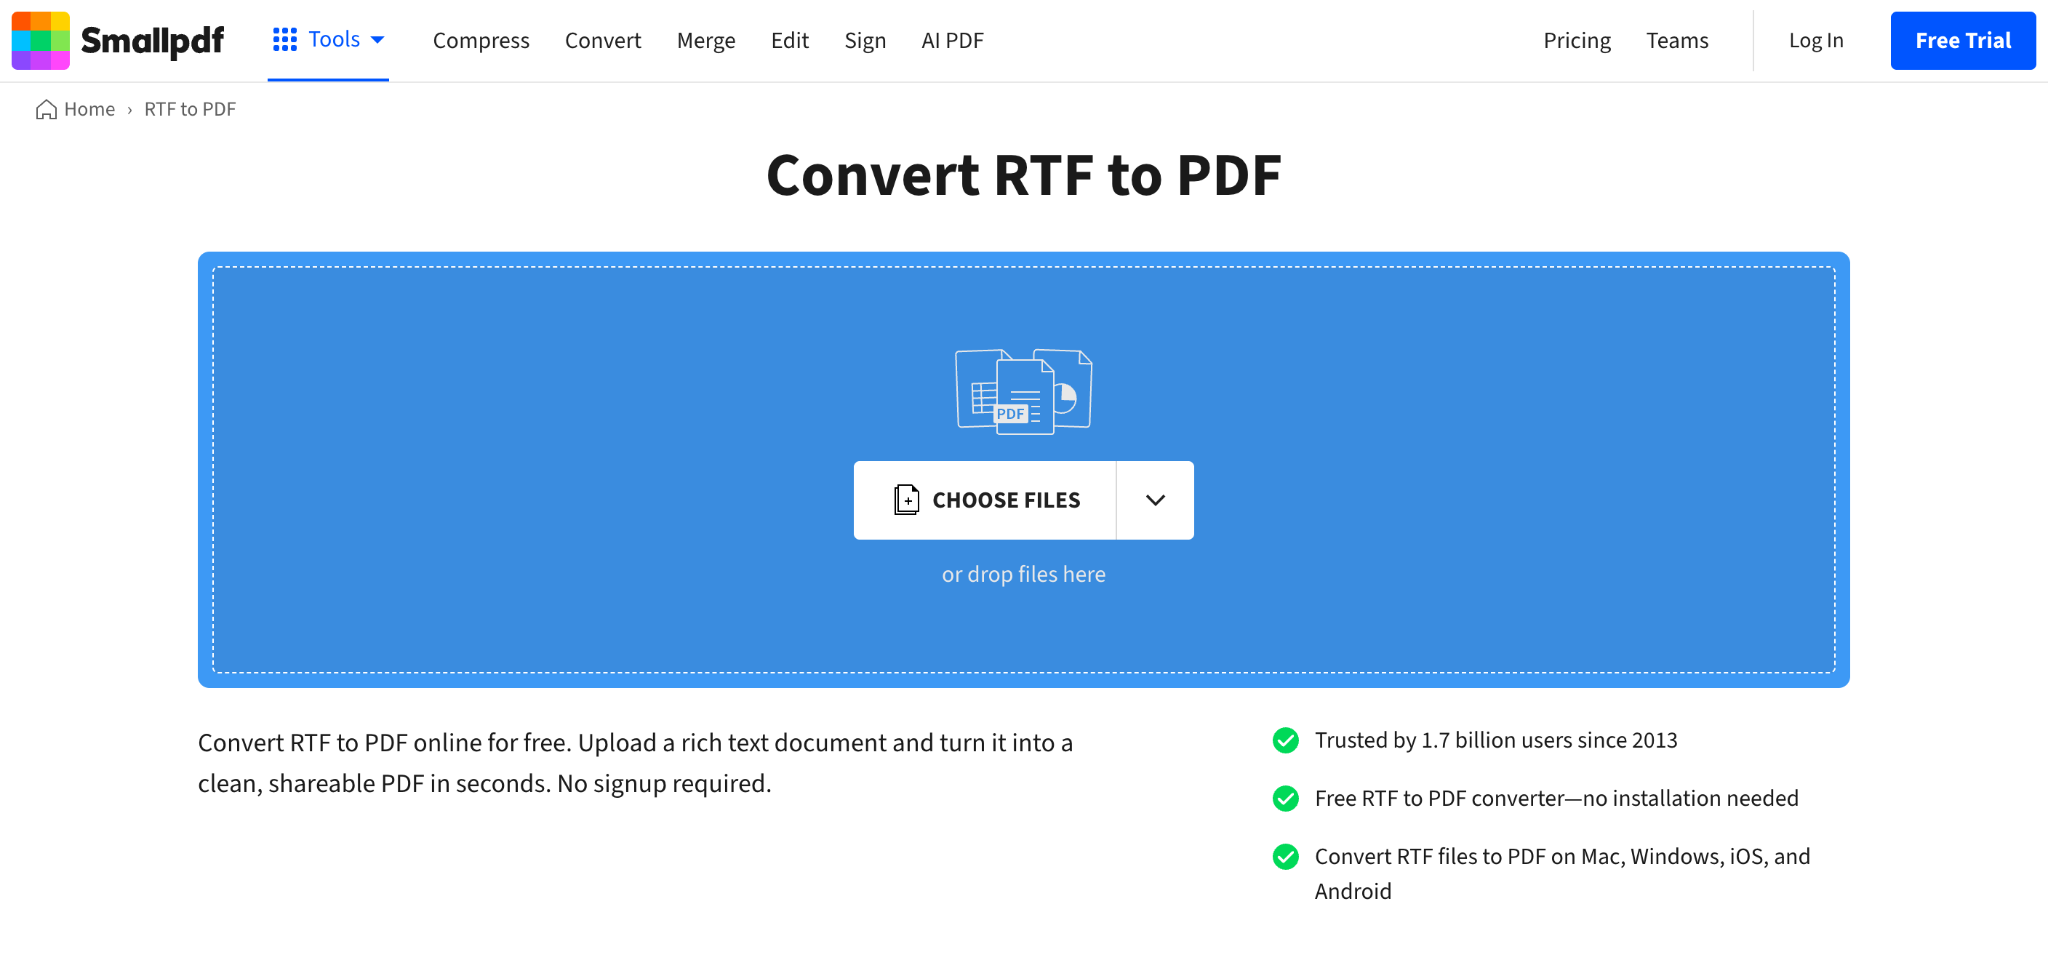
Task: Open the Sign menu item
Action: [865, 40]
